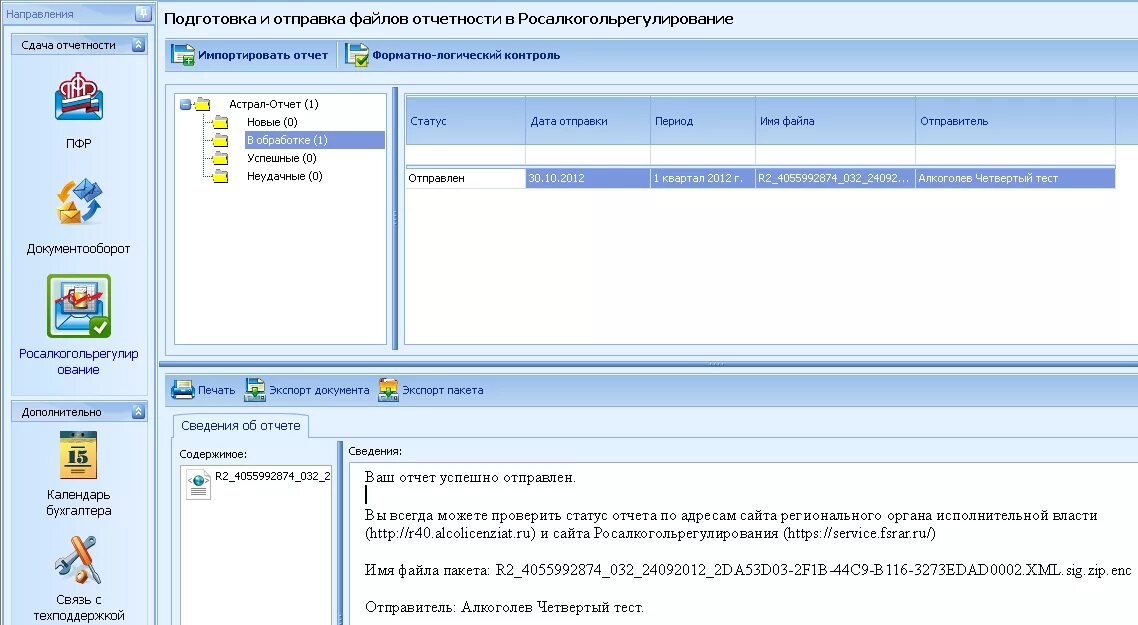This screenshot has width=1138, height=625.
Task: Click the Неудачные folder icon
Action: point(220,176)
